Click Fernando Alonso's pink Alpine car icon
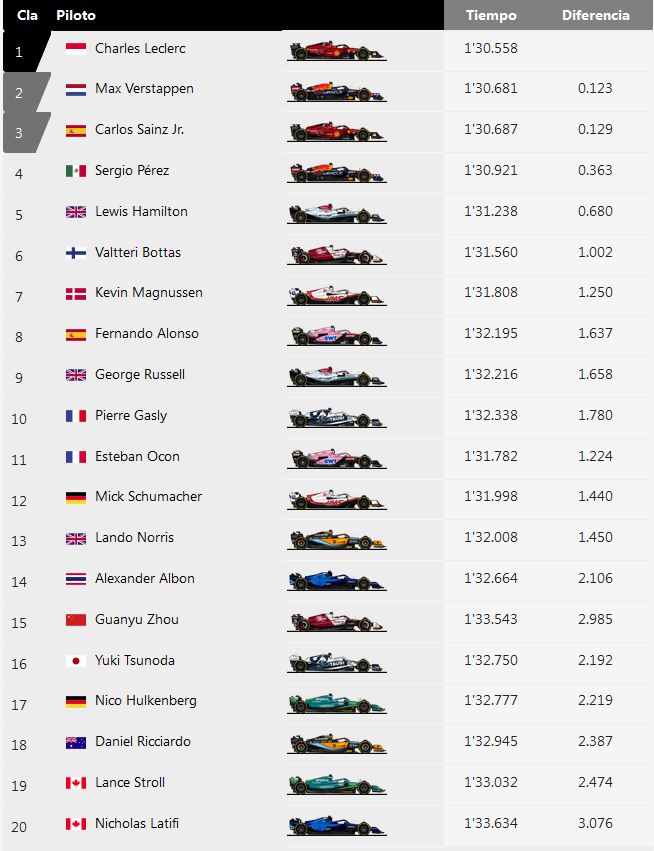Image resolution: width=654 pixels, height=851 pixels. point(336,335)
